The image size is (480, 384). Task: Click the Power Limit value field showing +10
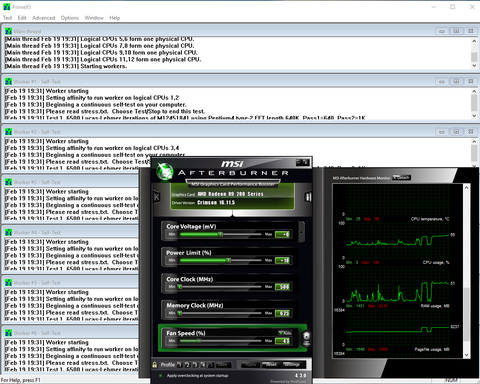tap(283, 260)
